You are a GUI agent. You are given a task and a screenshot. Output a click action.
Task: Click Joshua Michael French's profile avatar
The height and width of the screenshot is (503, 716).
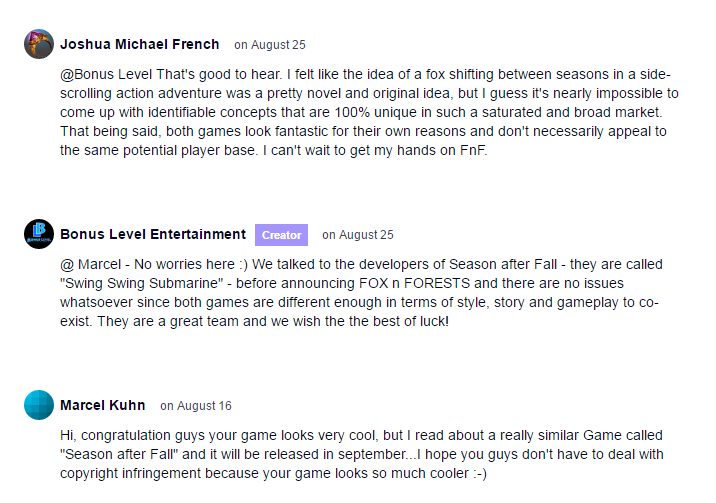point(38,44)
